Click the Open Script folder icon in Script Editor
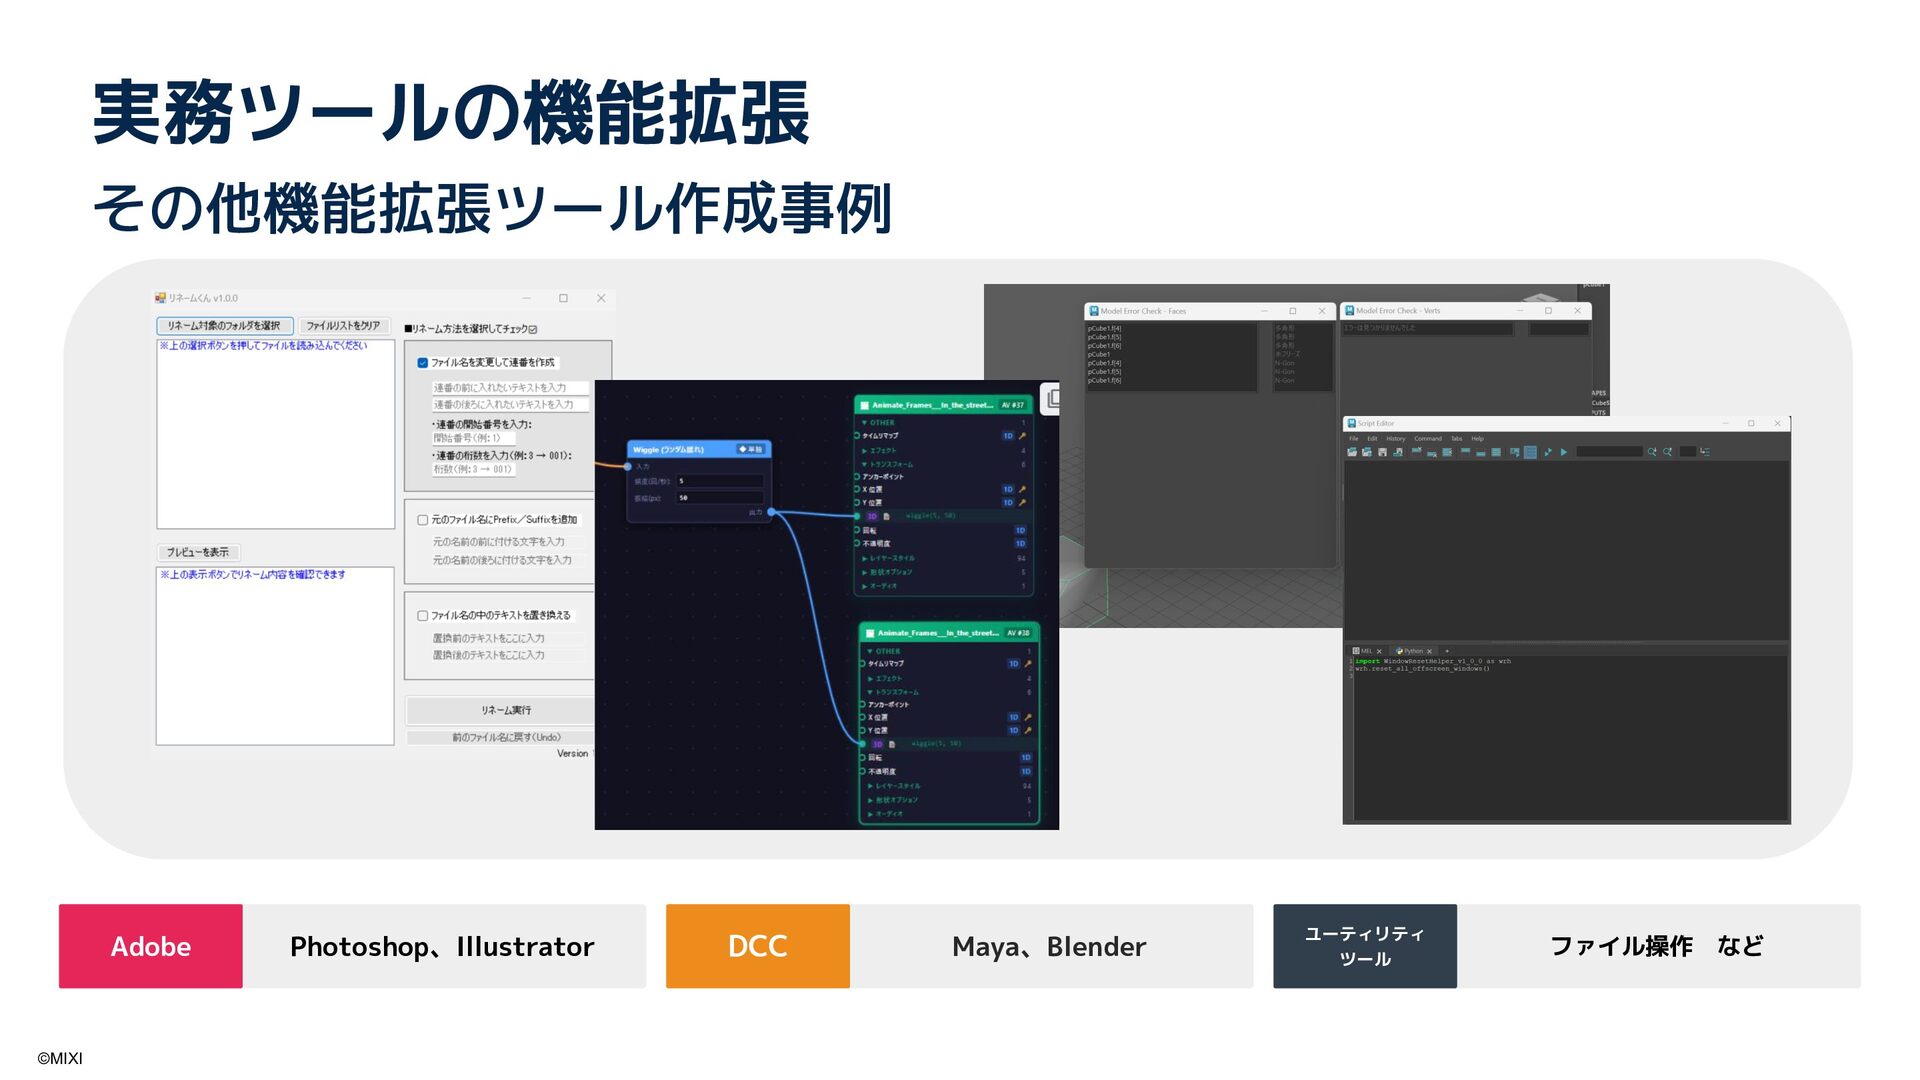This screenshot has width=1920, height=1080. 1352,452
